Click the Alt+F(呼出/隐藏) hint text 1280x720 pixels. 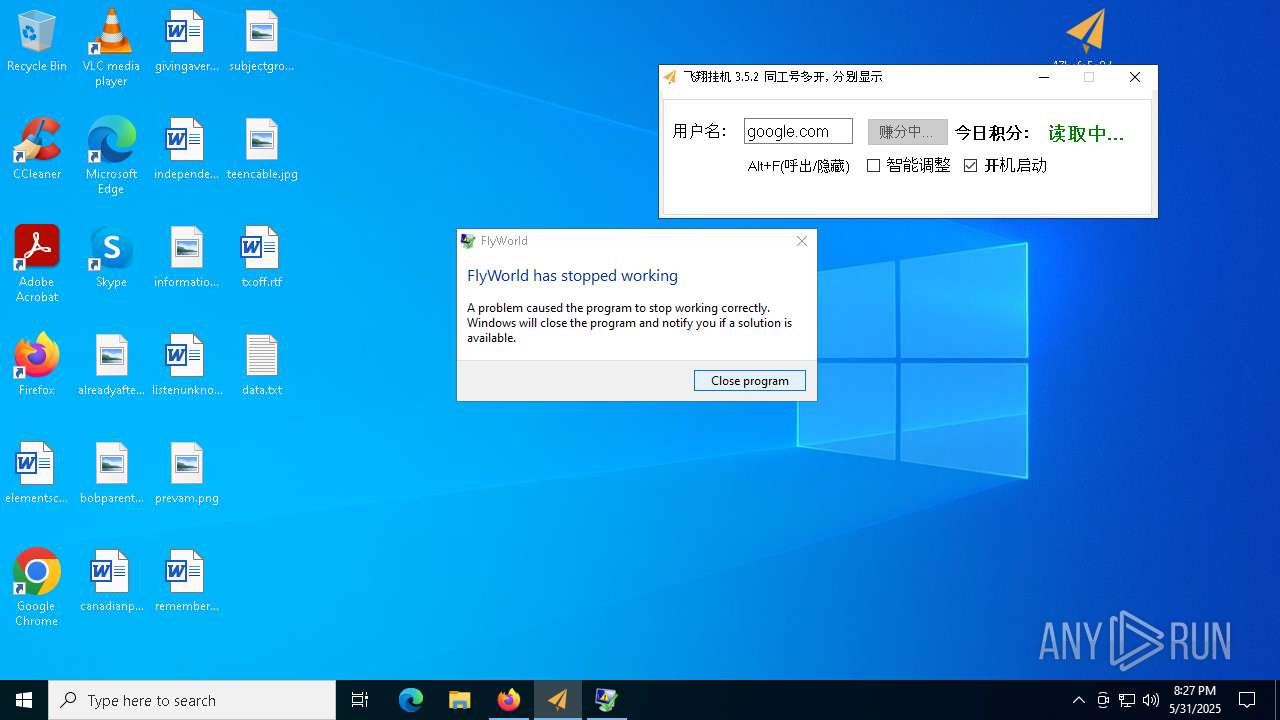pyautogui.click(x=798, y=166)
